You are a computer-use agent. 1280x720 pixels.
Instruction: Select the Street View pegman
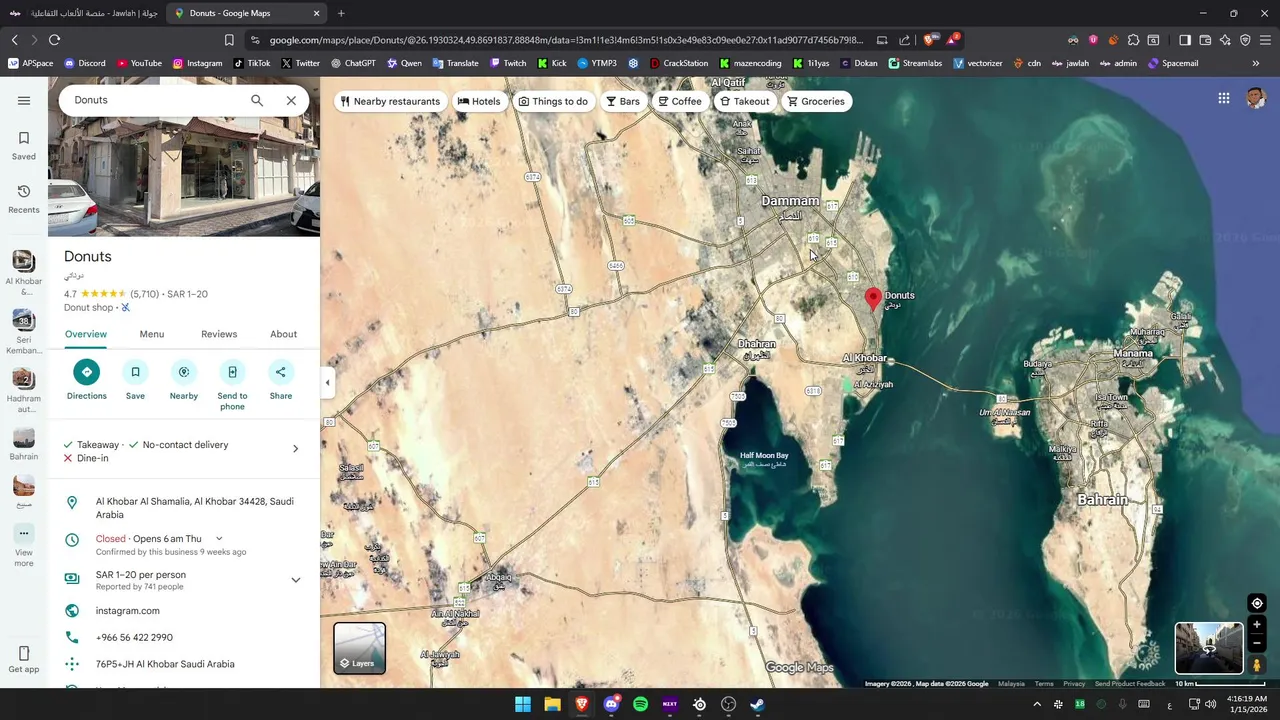1257,665
